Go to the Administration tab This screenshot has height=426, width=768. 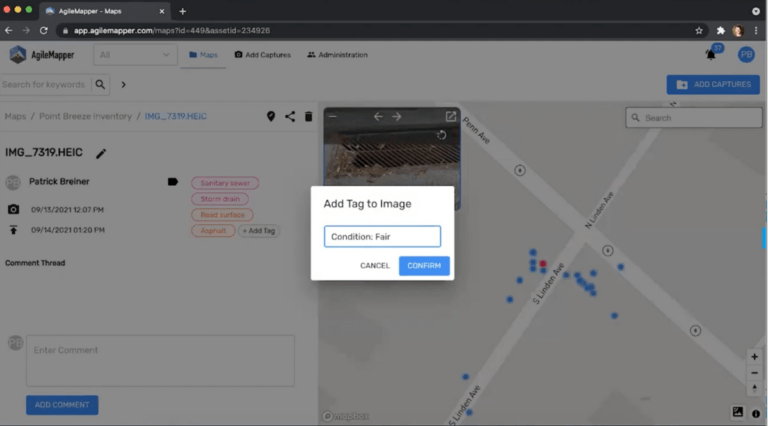pyautogui.click(x=337, y=55)
